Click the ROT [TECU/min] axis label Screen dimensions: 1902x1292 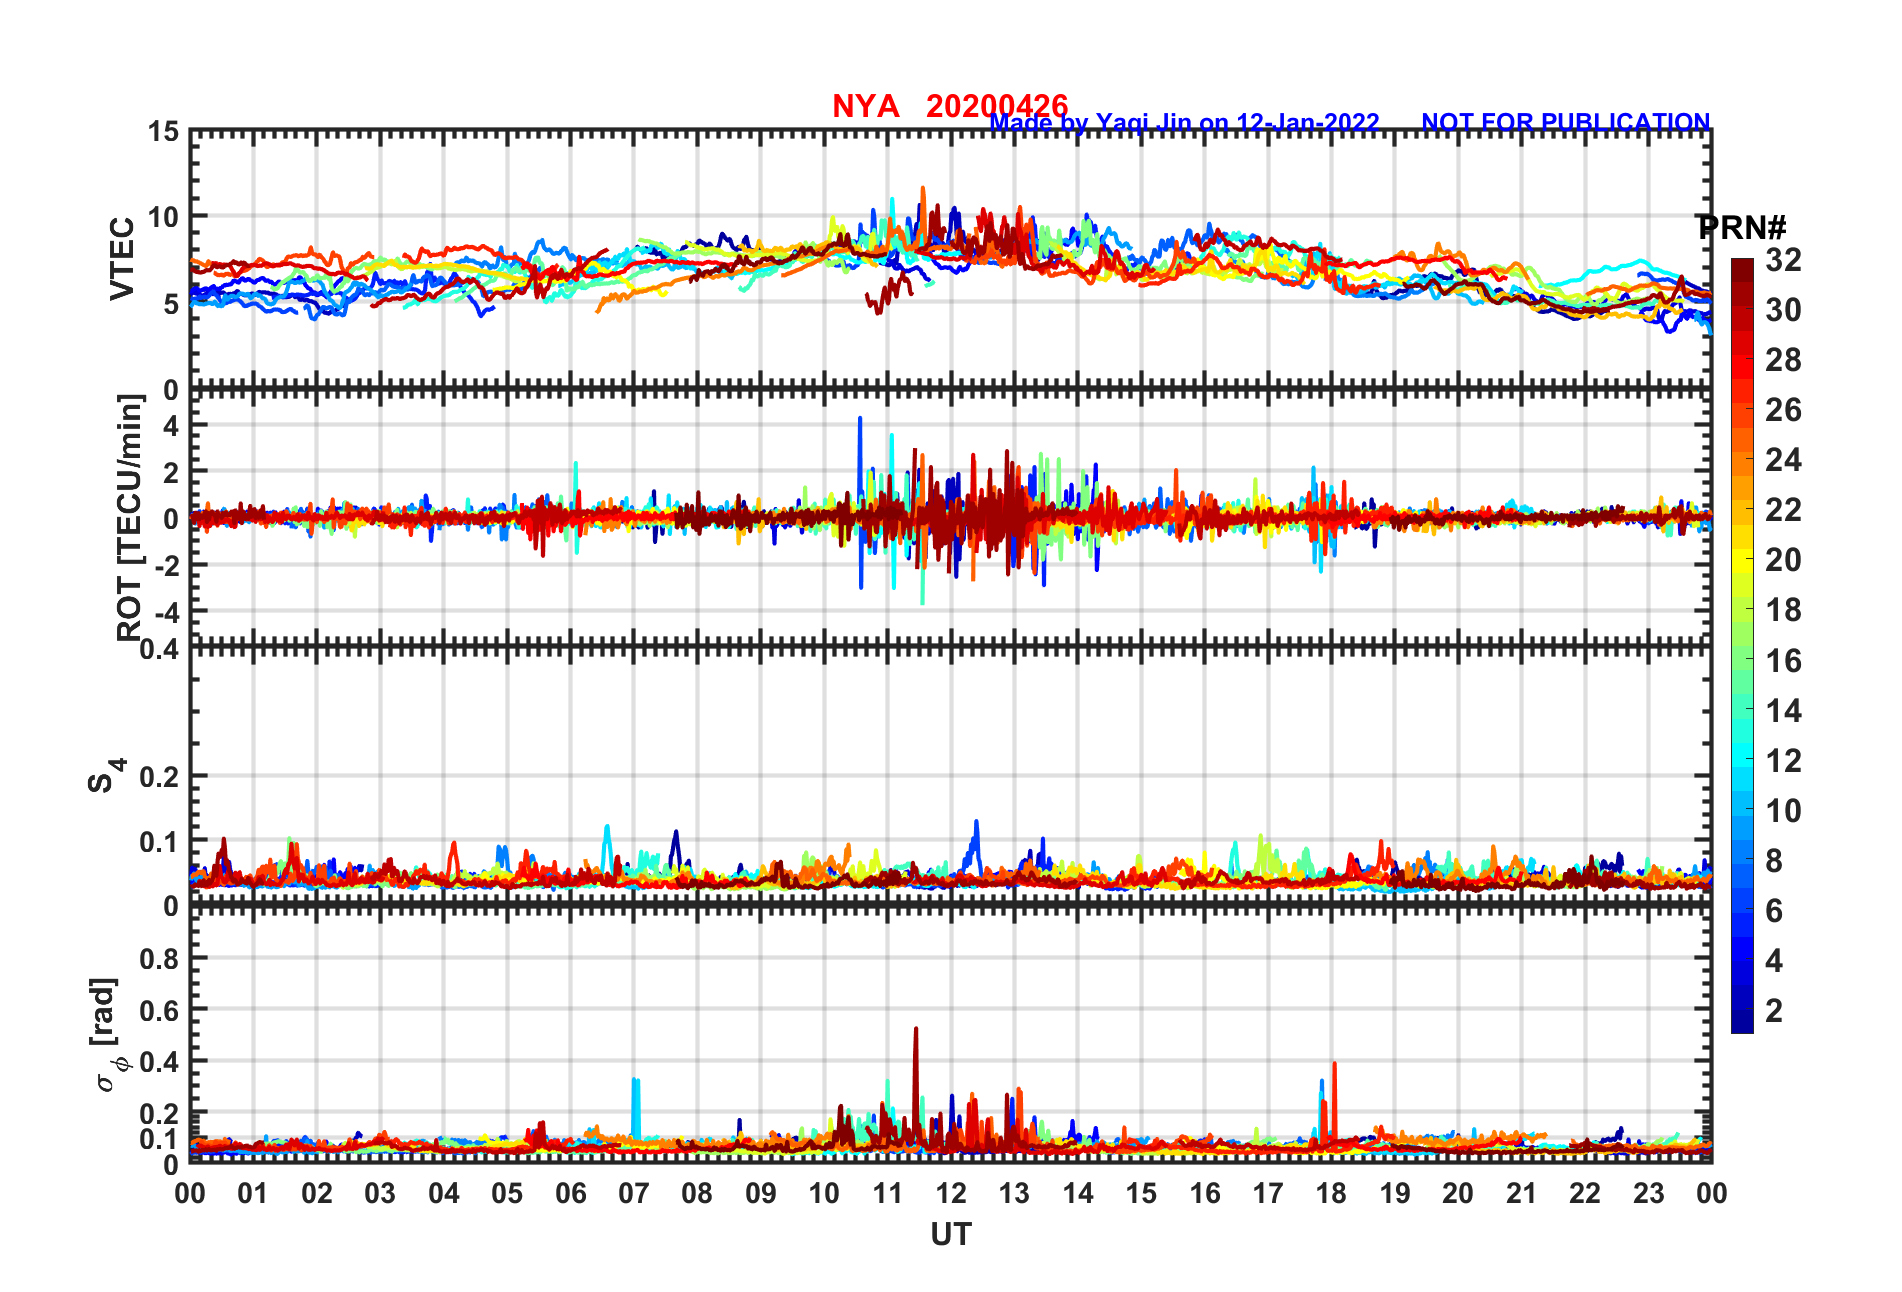(130, 517)
